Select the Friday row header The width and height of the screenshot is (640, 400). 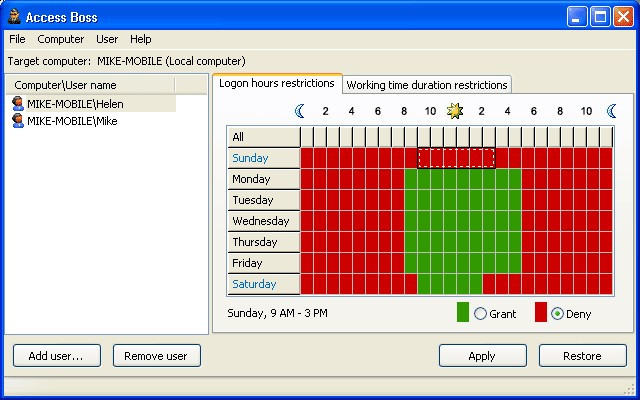tap(264, 263)
